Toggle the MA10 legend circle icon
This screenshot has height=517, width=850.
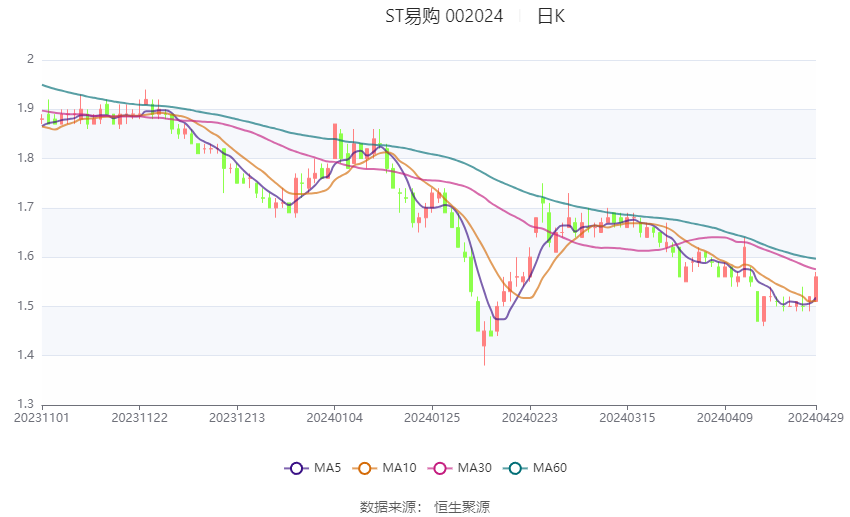(365, 468)
